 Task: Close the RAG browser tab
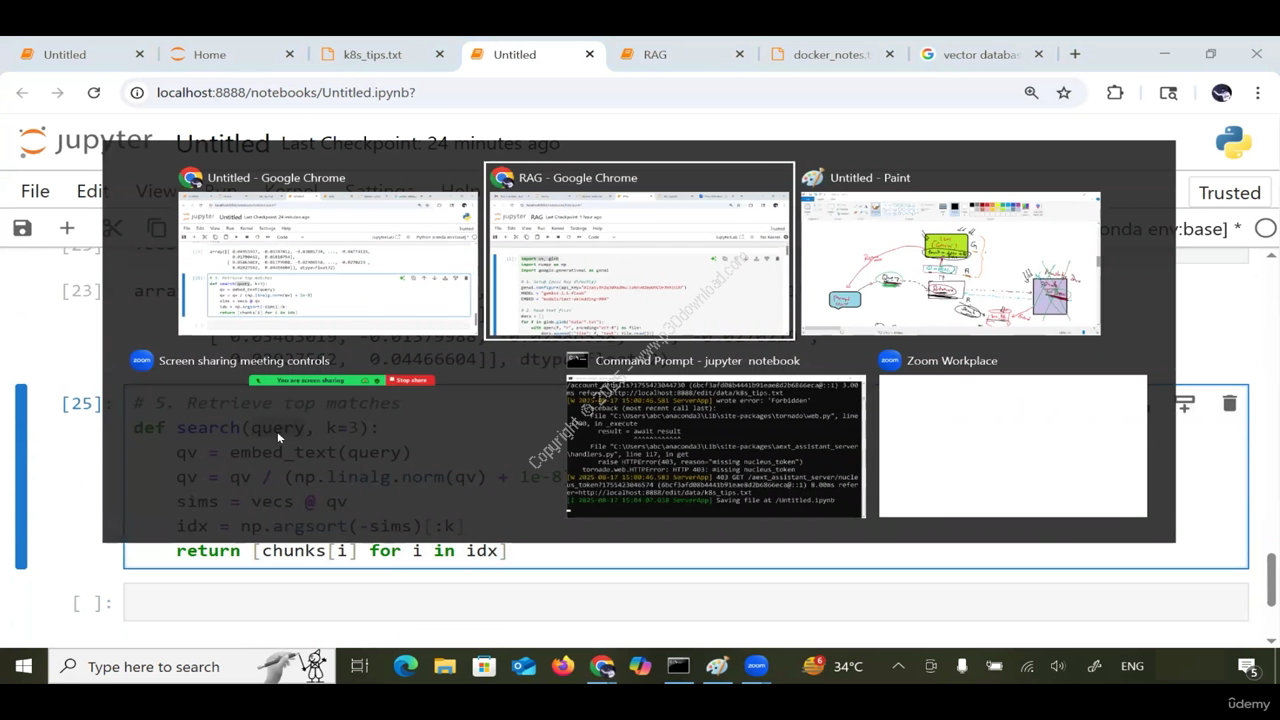click(740, 54)
